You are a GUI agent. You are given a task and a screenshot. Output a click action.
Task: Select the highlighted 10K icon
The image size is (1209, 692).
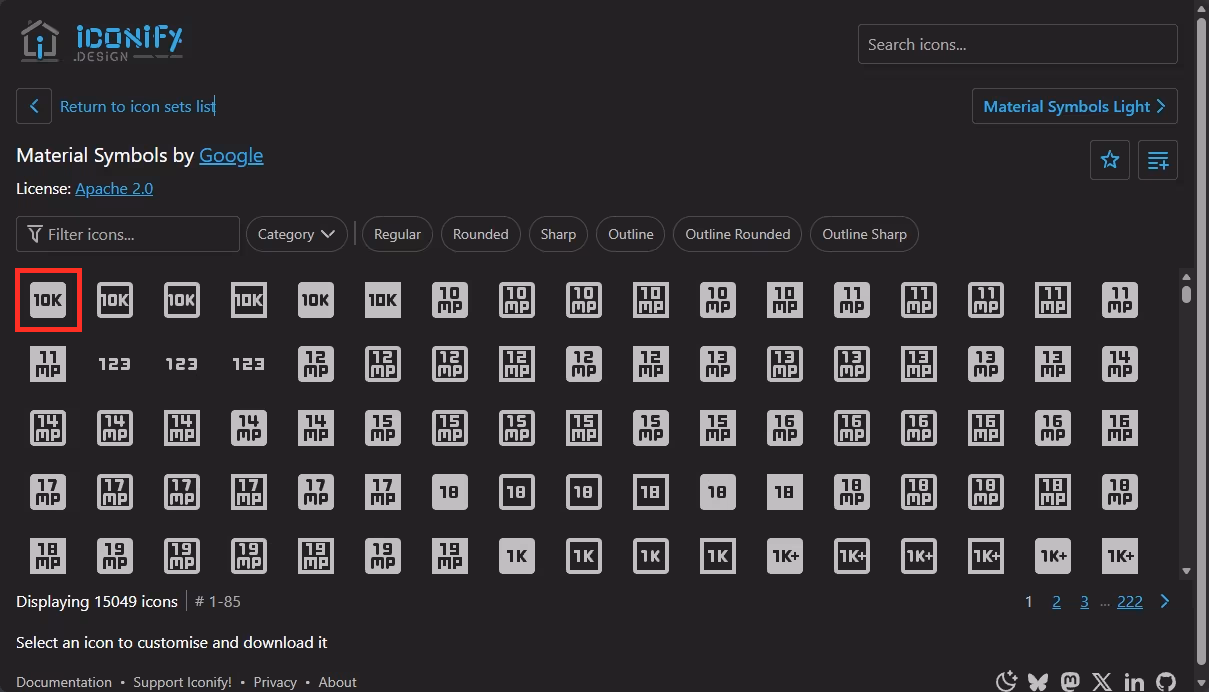(48, 299)
